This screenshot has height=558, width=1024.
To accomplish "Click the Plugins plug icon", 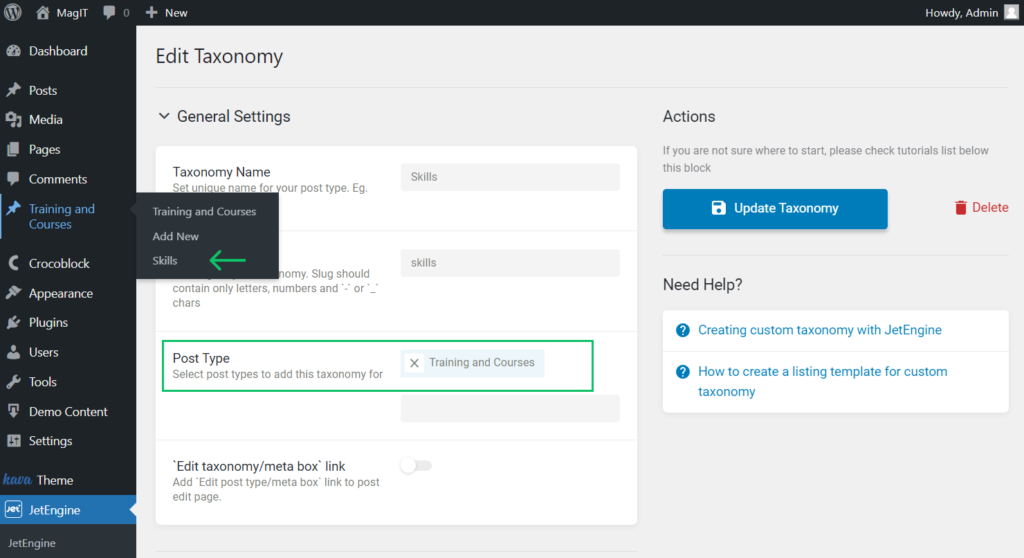I will [13, 322].
